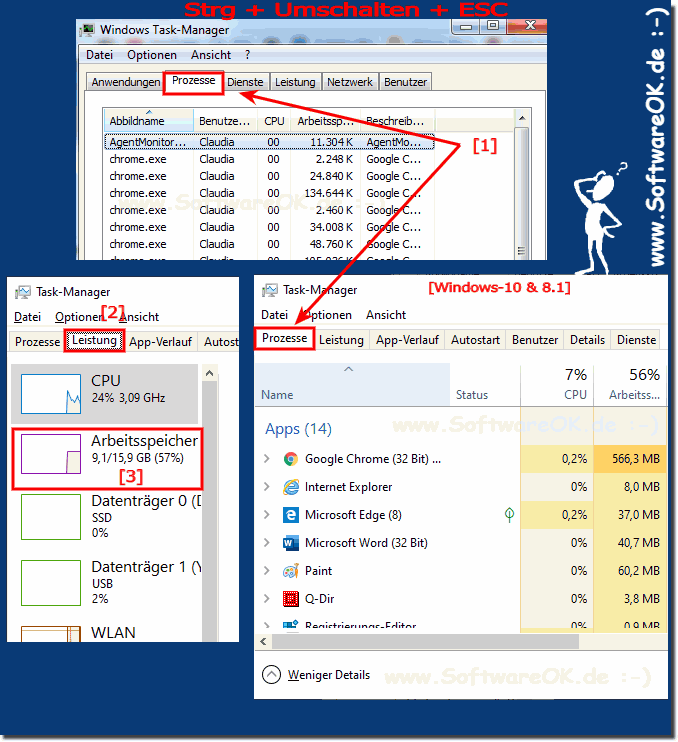The image size is (678, 742).
Task: Switch to Prozesse tab in Windows 7 Task-Manager
Action: click(x=194, y=81)
